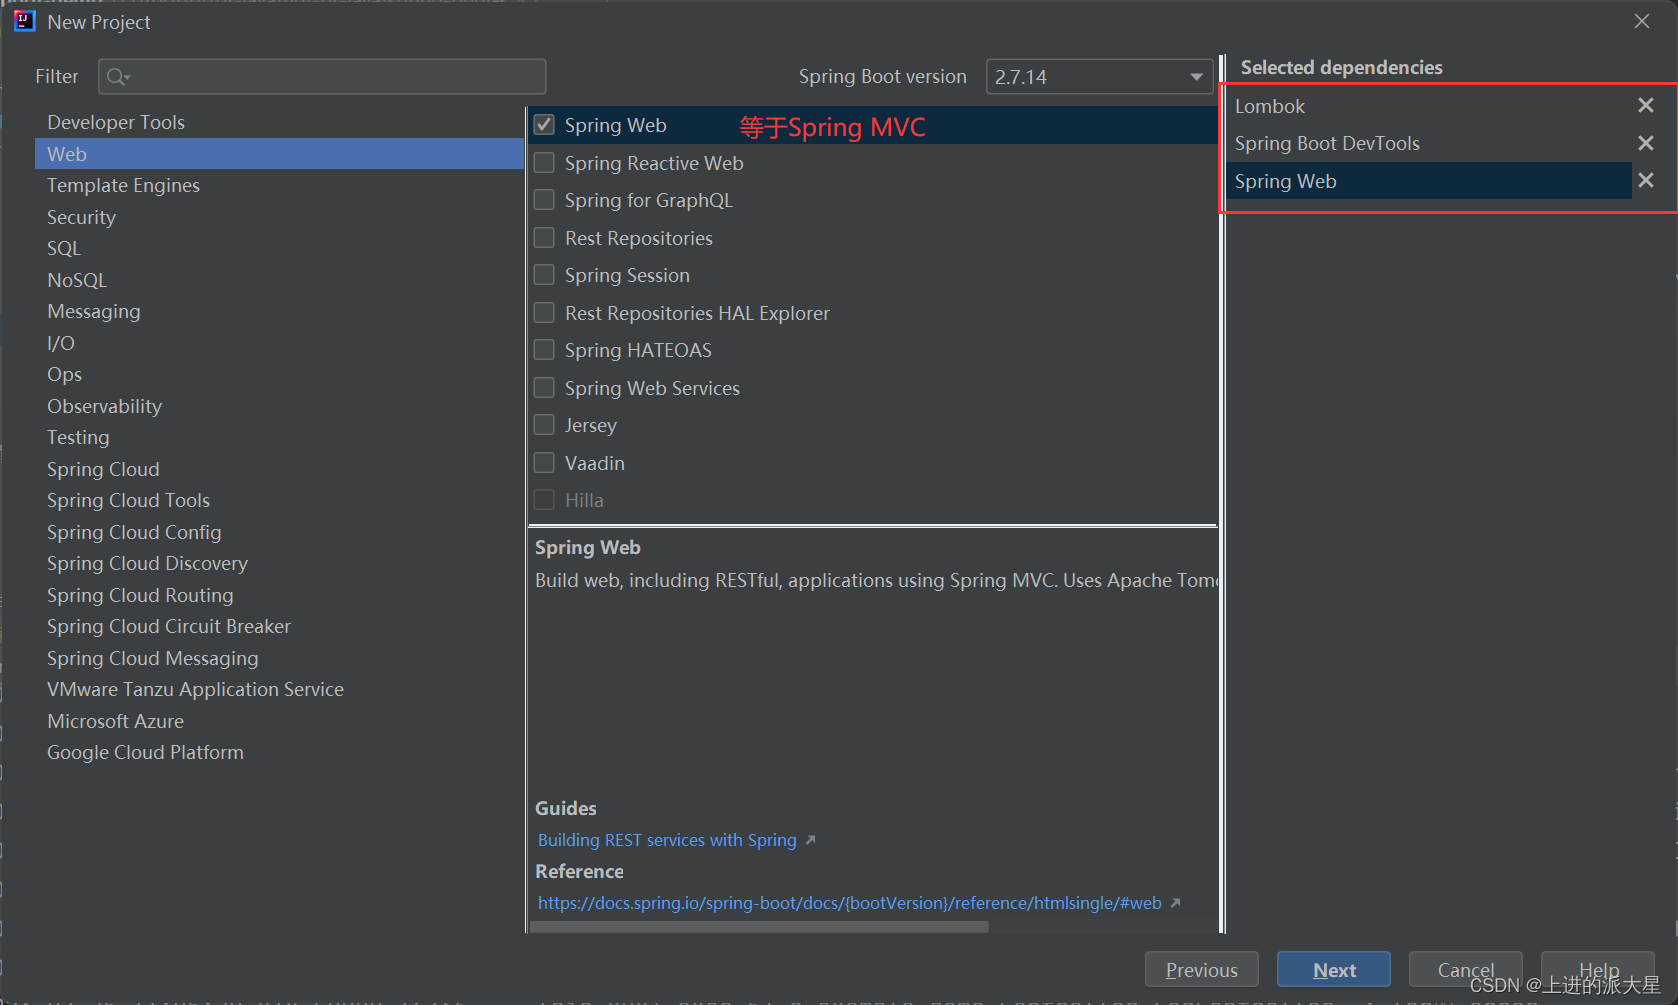Select Spring Cloud Tools category

(x=279, y=500)
